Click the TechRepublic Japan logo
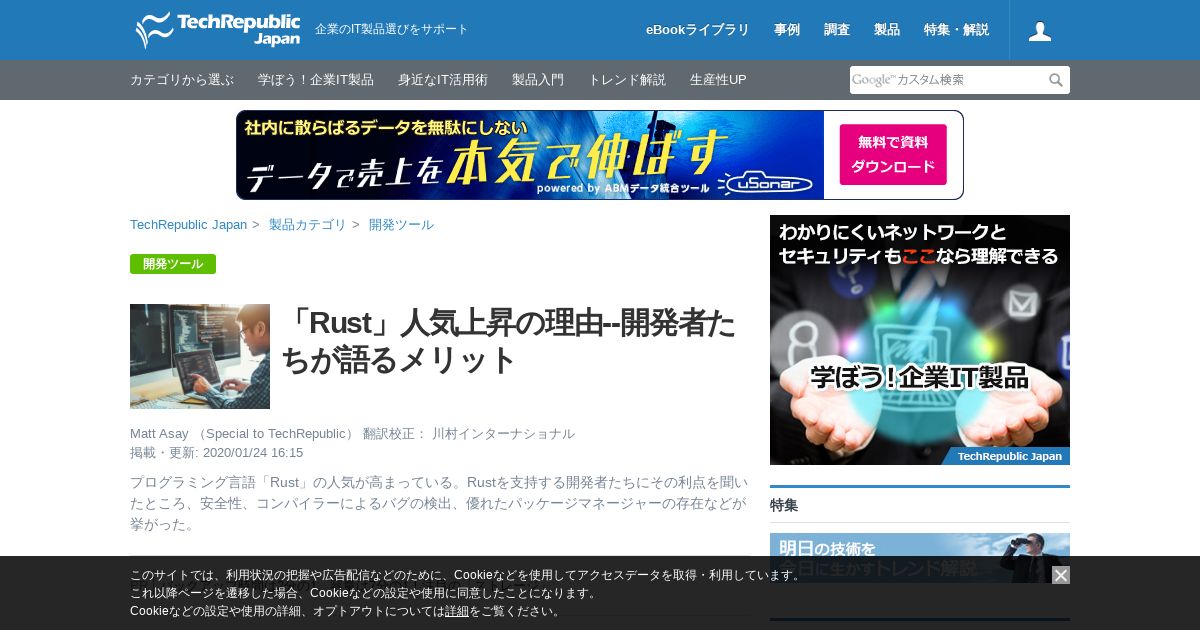This screenshot has height=630, width=1200. (218, 30)
